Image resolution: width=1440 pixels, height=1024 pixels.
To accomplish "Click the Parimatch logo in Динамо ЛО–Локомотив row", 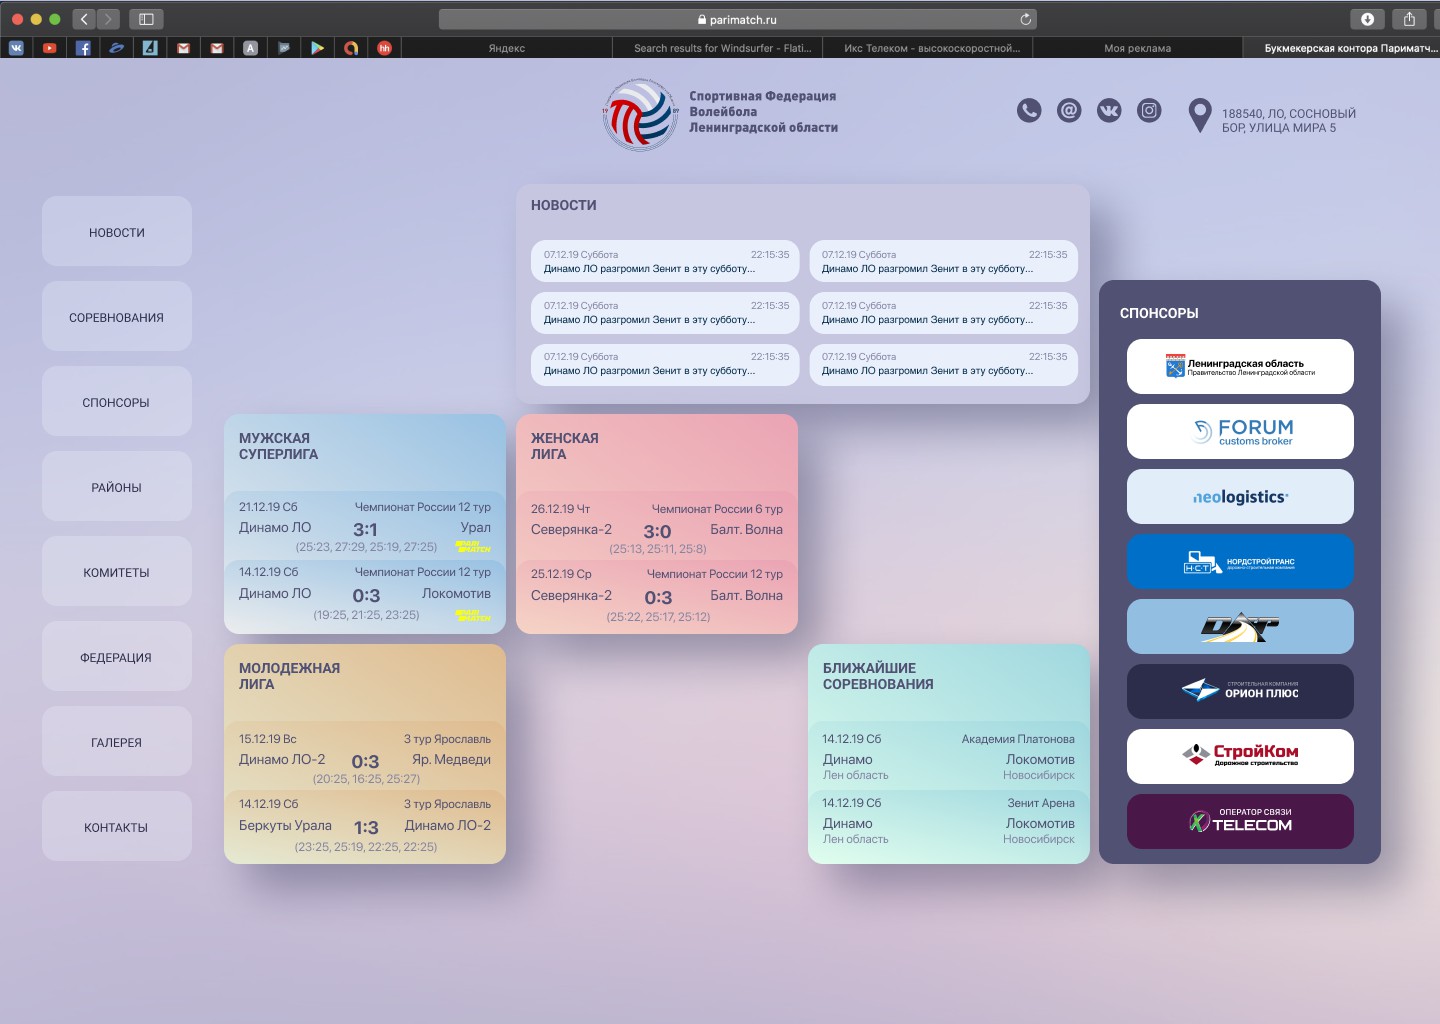I will click(473, 615).
